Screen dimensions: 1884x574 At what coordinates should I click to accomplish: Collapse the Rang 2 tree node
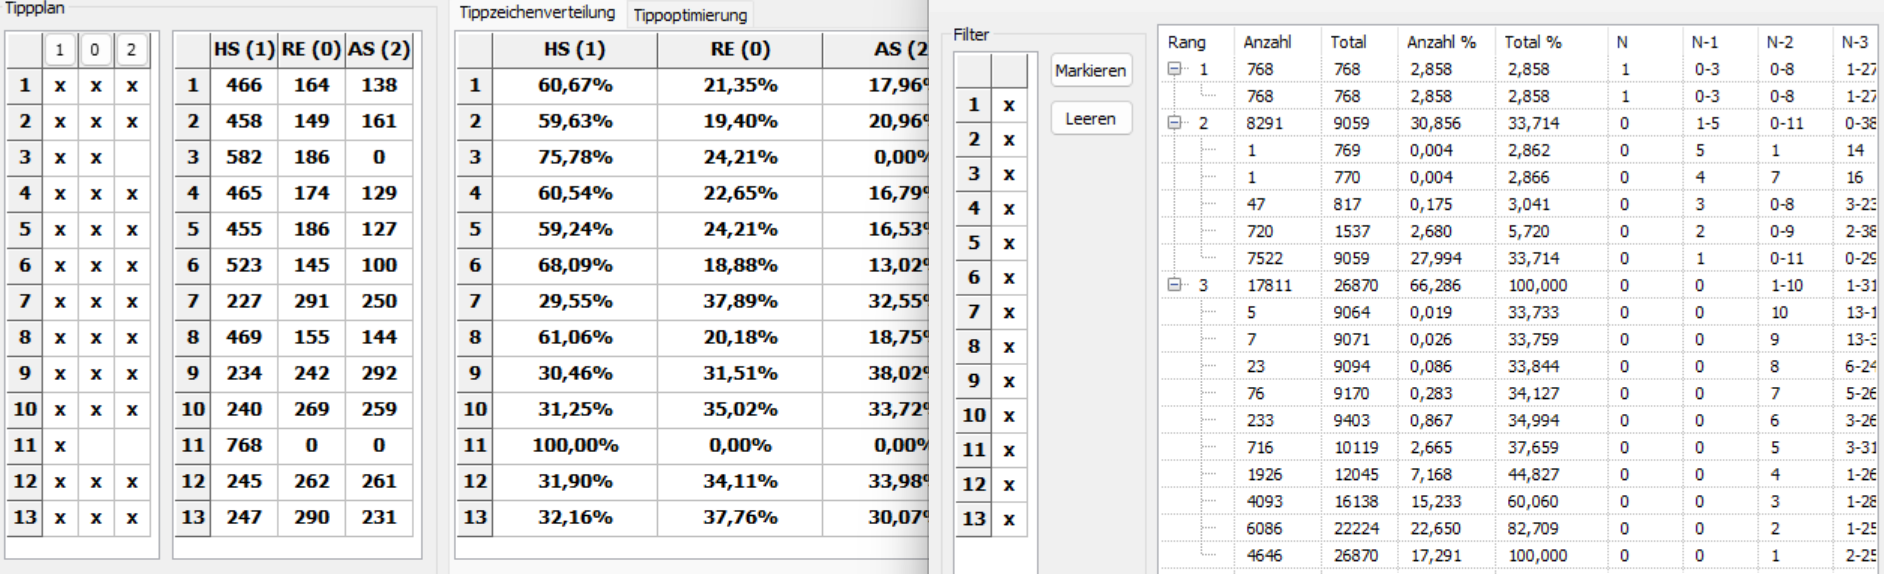pos(1175,123)
